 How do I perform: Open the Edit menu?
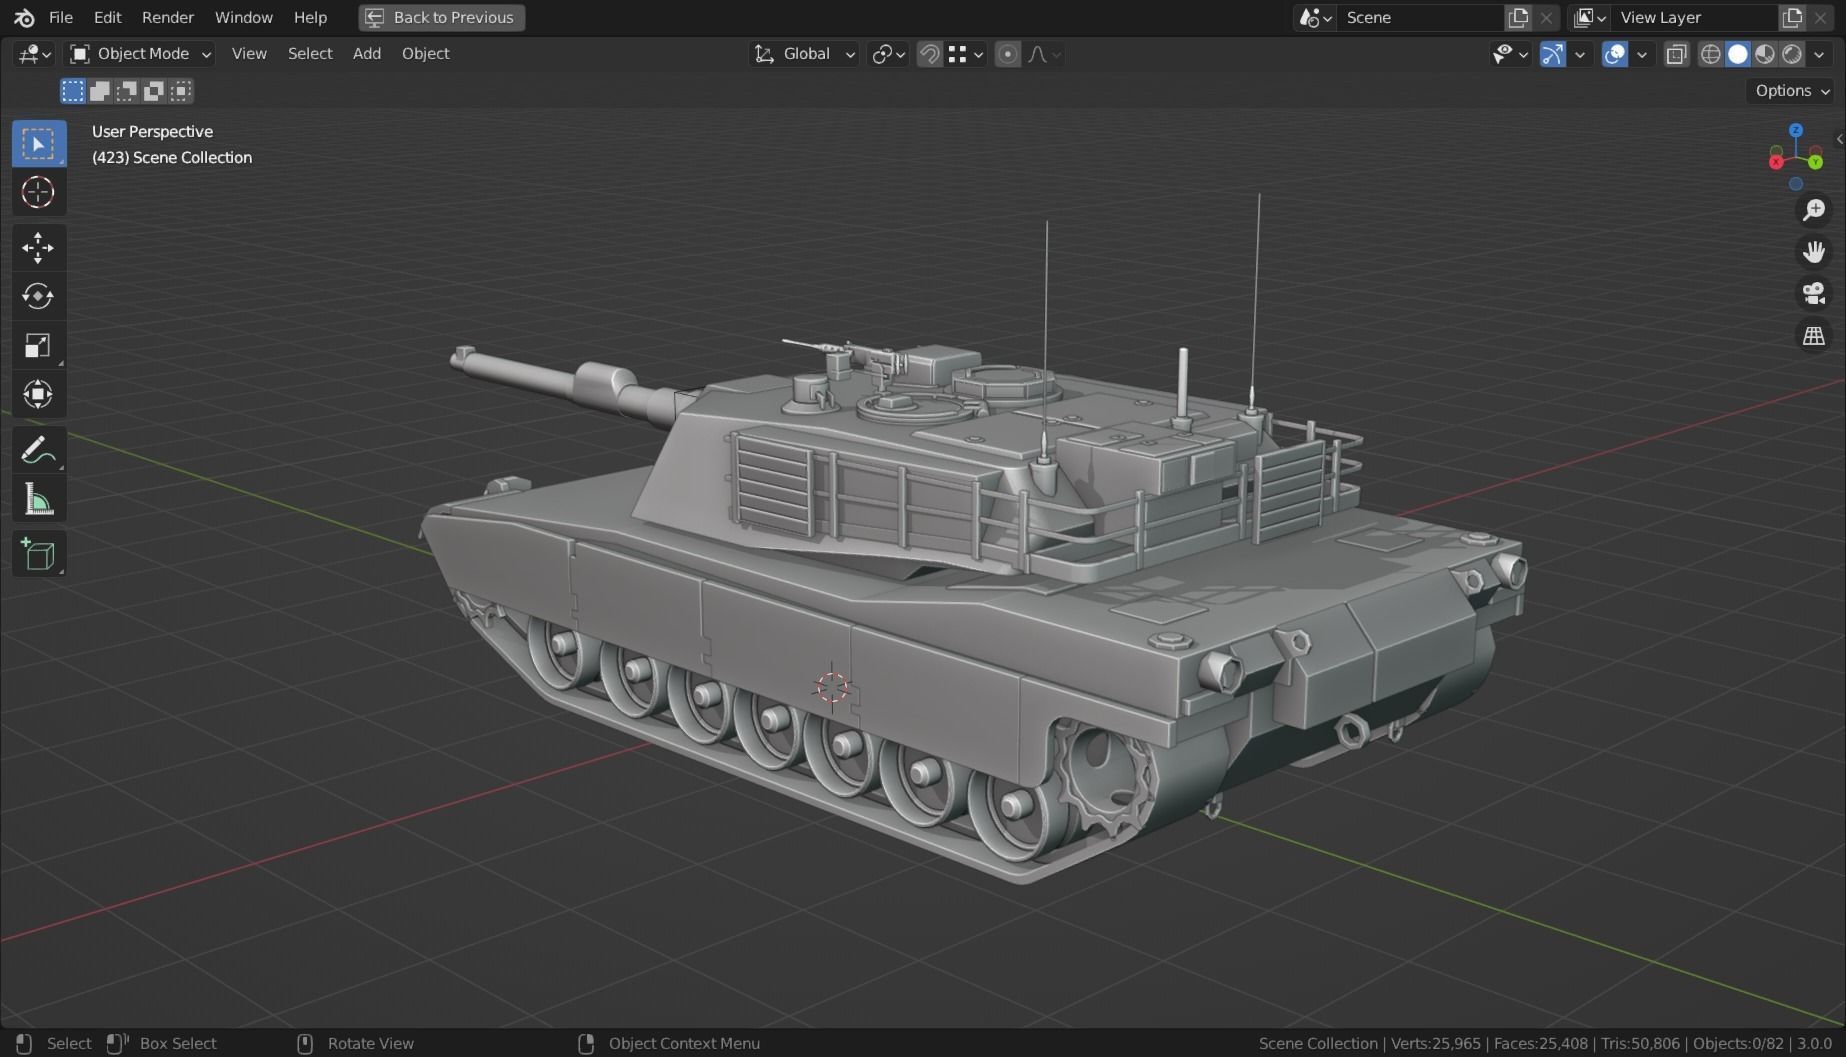[x=107, y=17]
